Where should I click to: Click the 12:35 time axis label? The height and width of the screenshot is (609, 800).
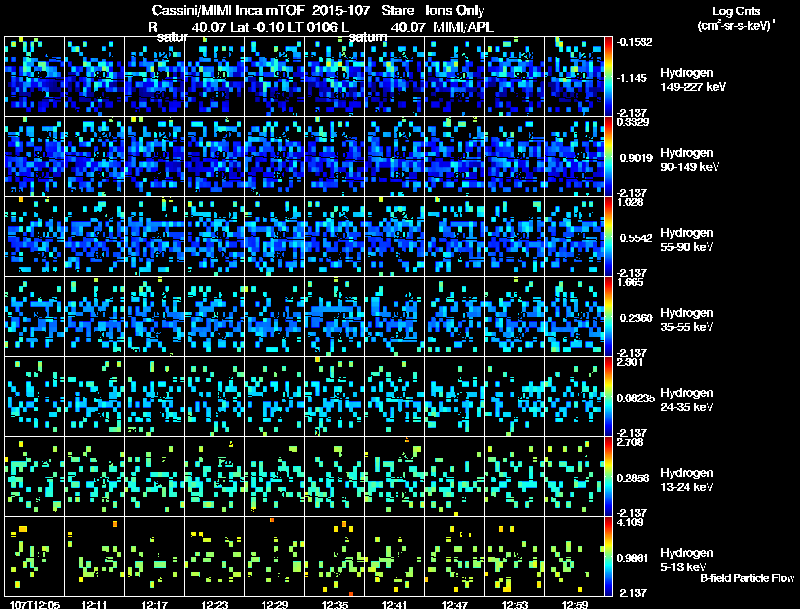coord(335,604)
